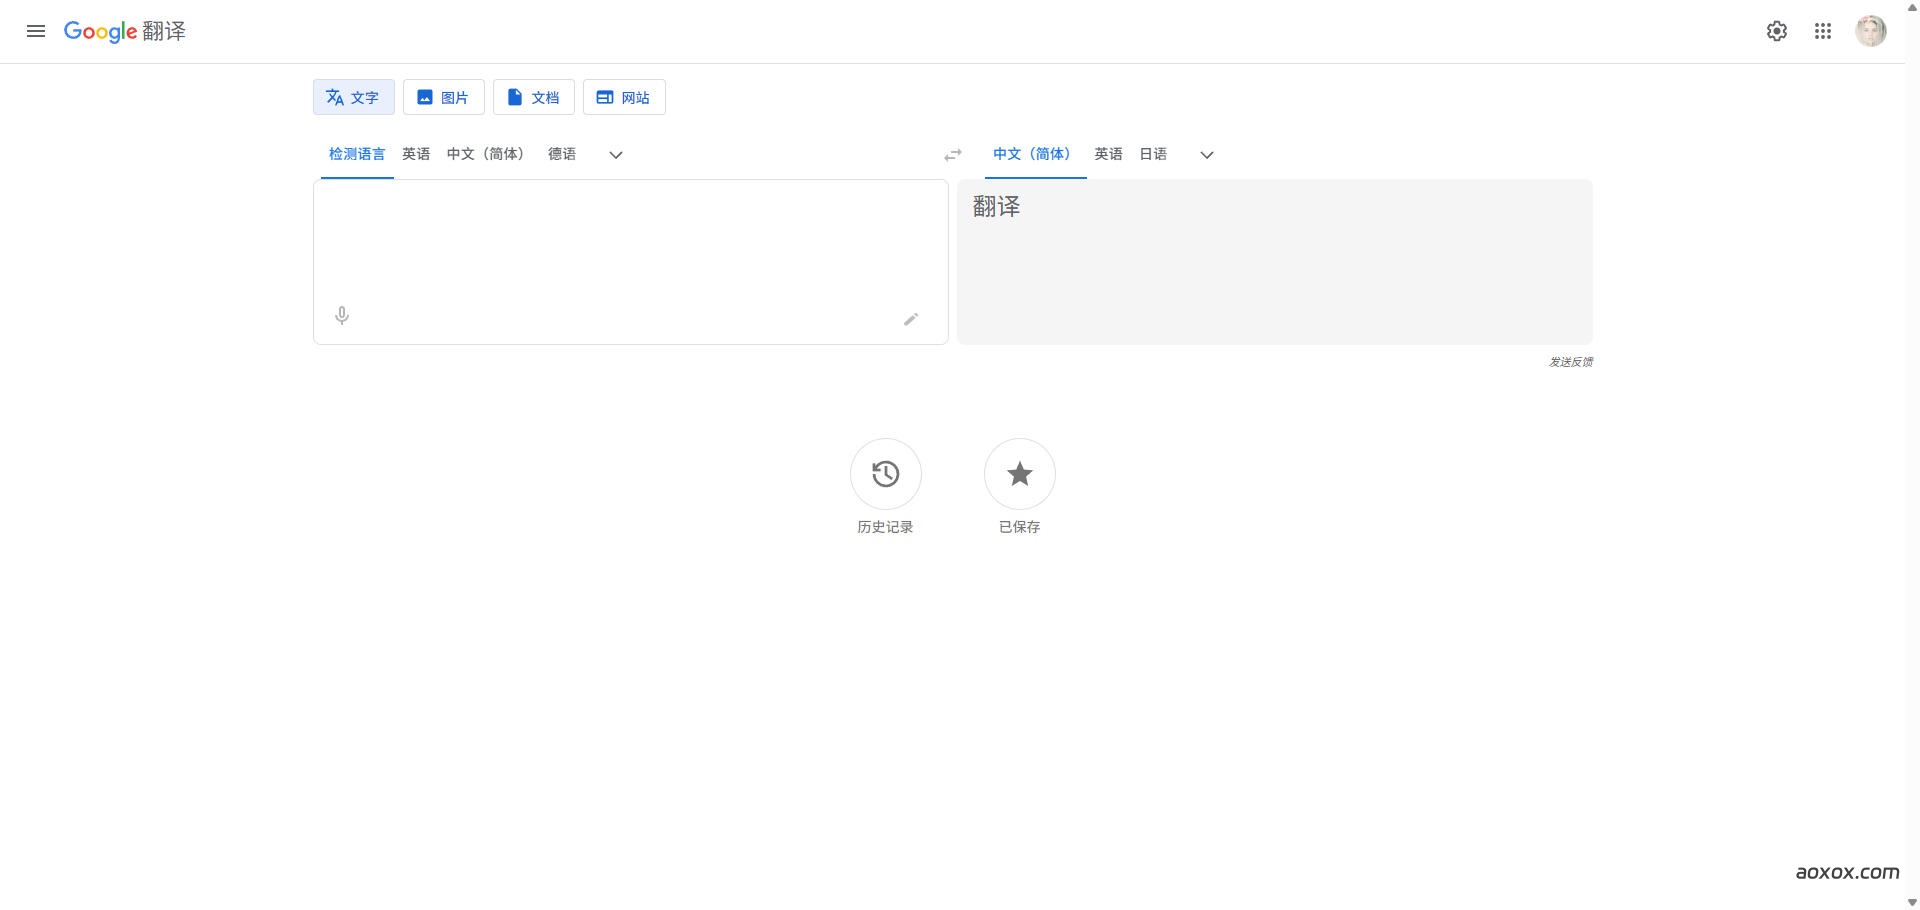This screenshot has height=910, width=1920.
Task: Click the 发送反馈 feedback link
Action: pos(1569,362)
